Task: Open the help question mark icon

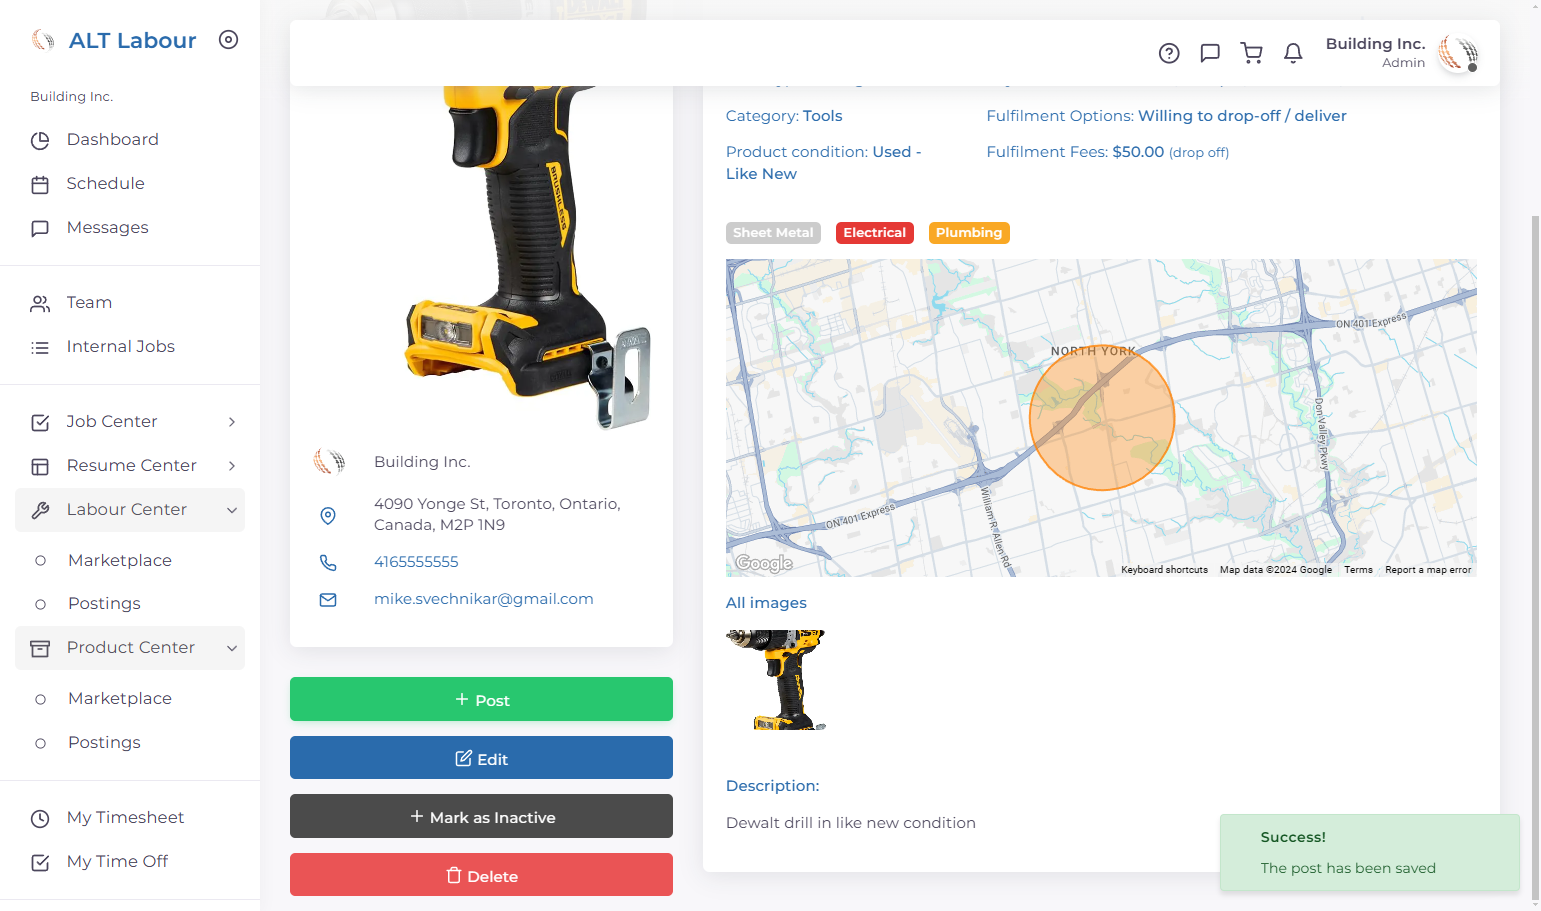Action: (1169, 53)
